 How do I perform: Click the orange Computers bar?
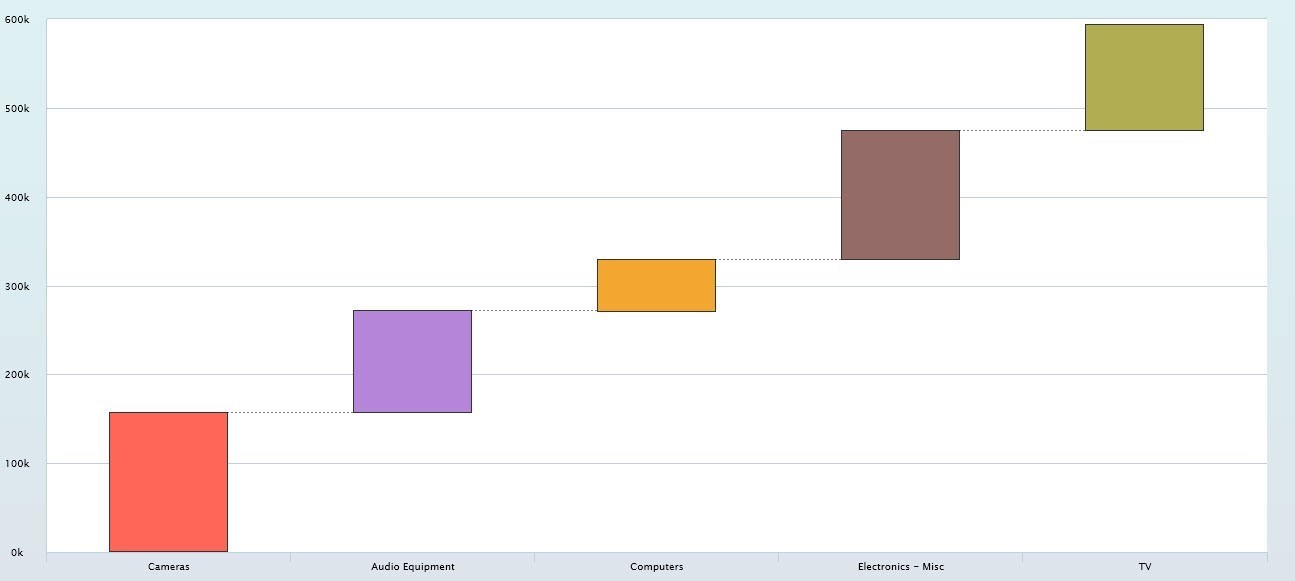656,285
